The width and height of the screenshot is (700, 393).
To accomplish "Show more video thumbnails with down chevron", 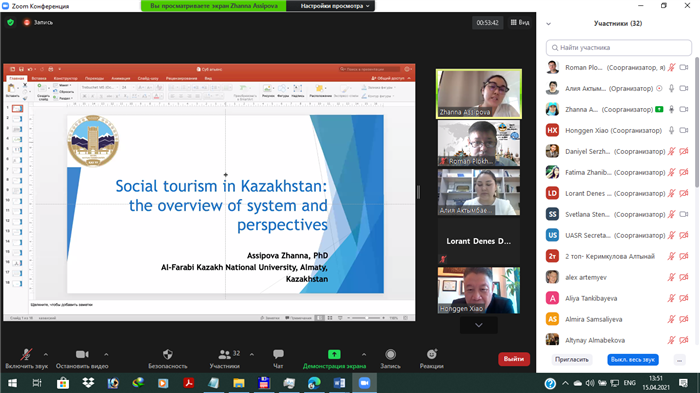I will tap(479, 325).
